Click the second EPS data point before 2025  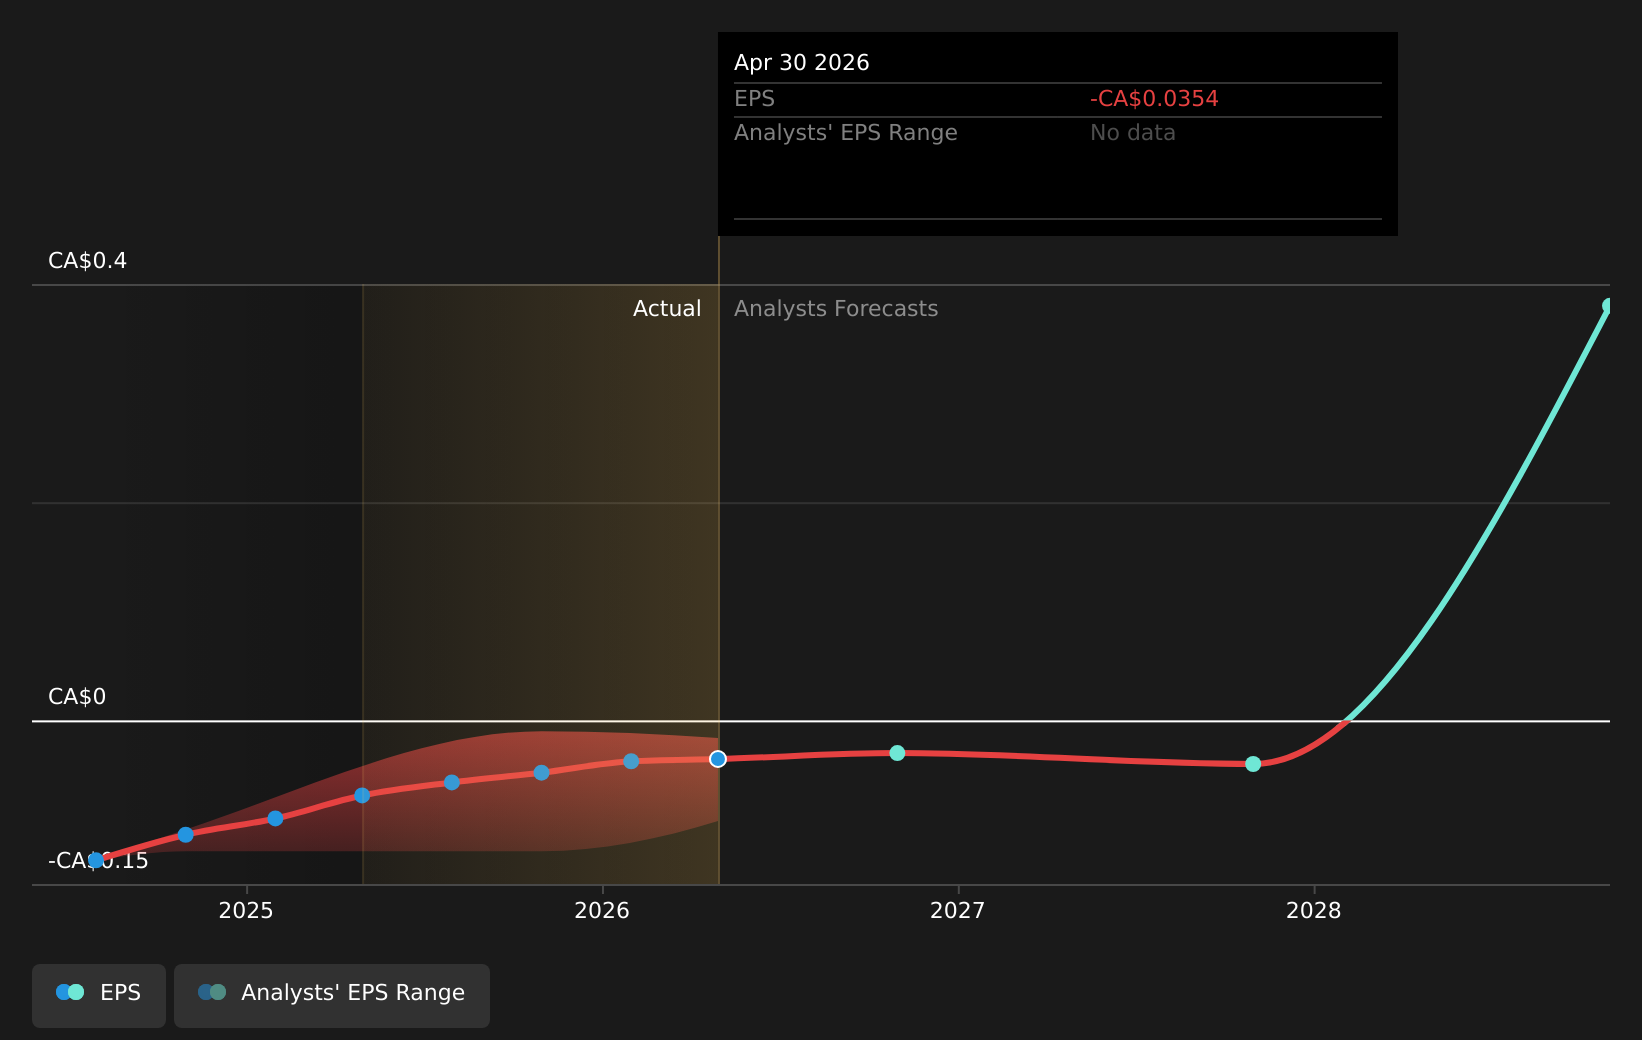click(185, 834)
